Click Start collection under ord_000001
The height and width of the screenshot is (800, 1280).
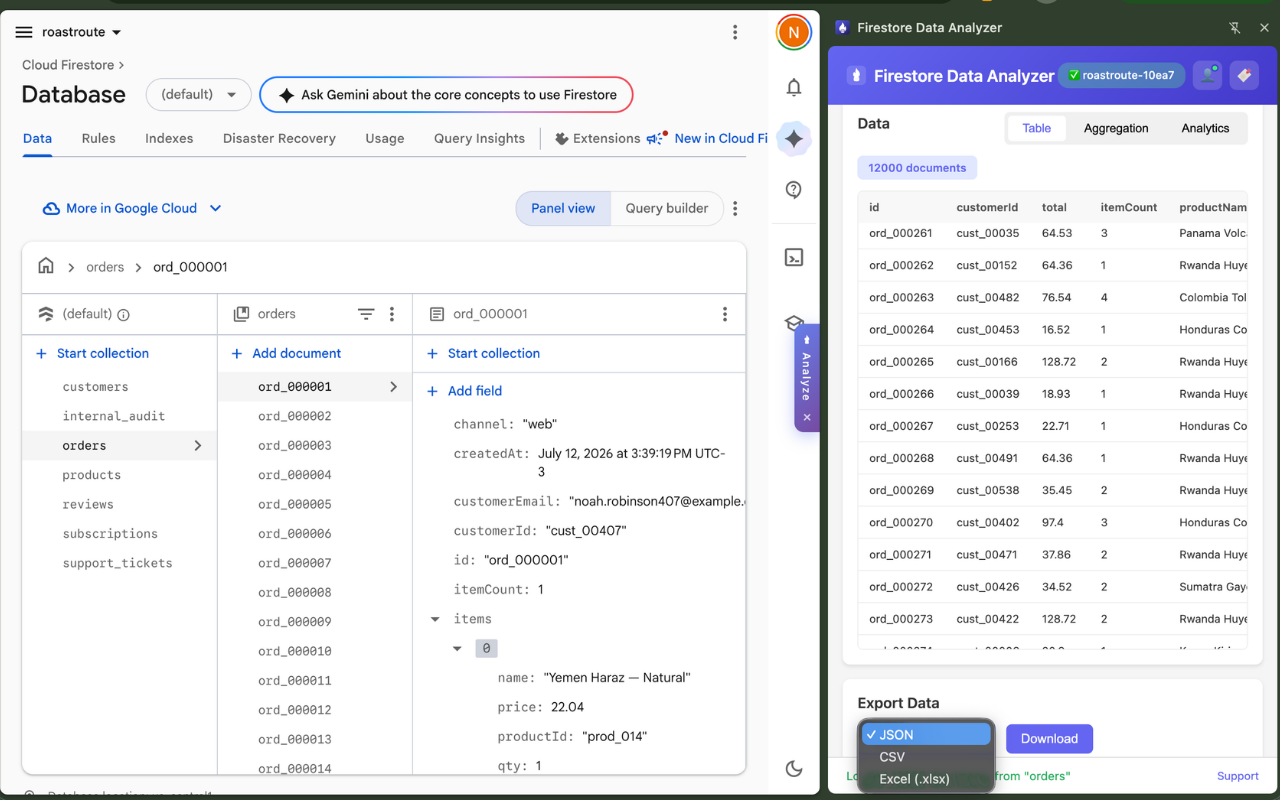tap(483, 353)
